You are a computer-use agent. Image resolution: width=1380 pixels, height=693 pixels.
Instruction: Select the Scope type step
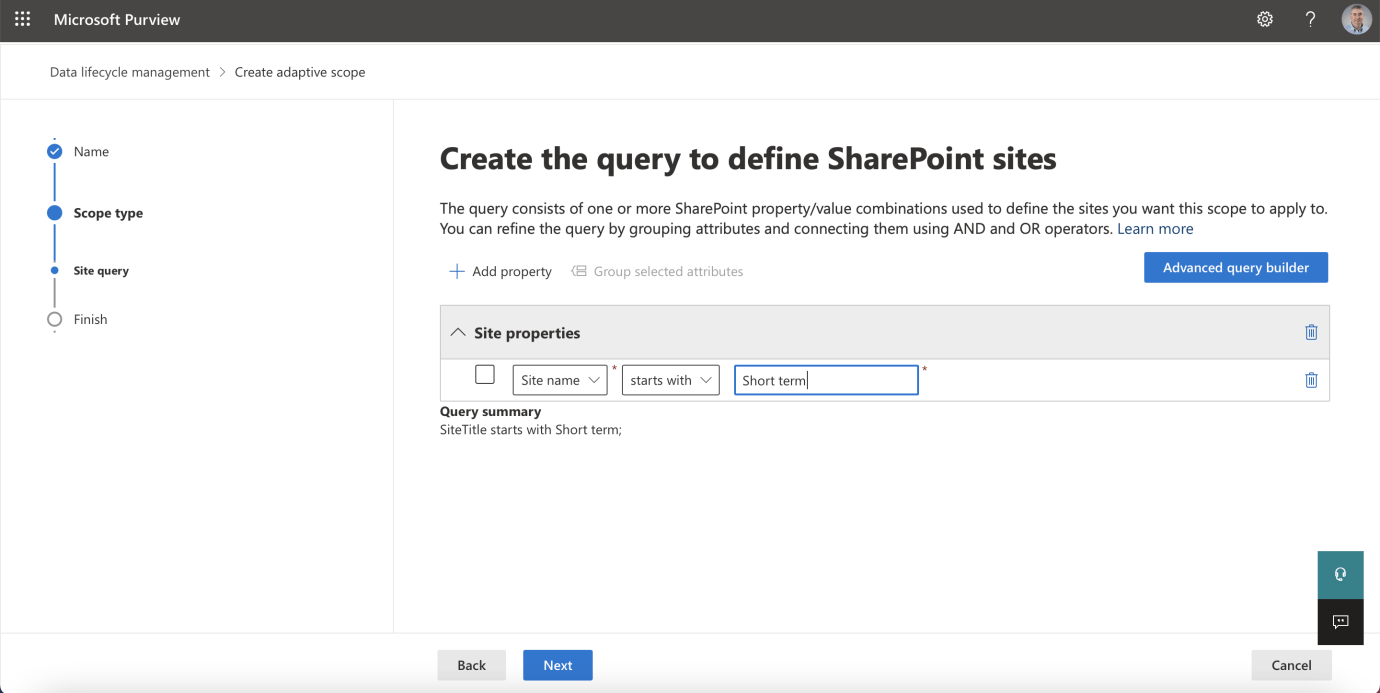[x=108, y=213]
